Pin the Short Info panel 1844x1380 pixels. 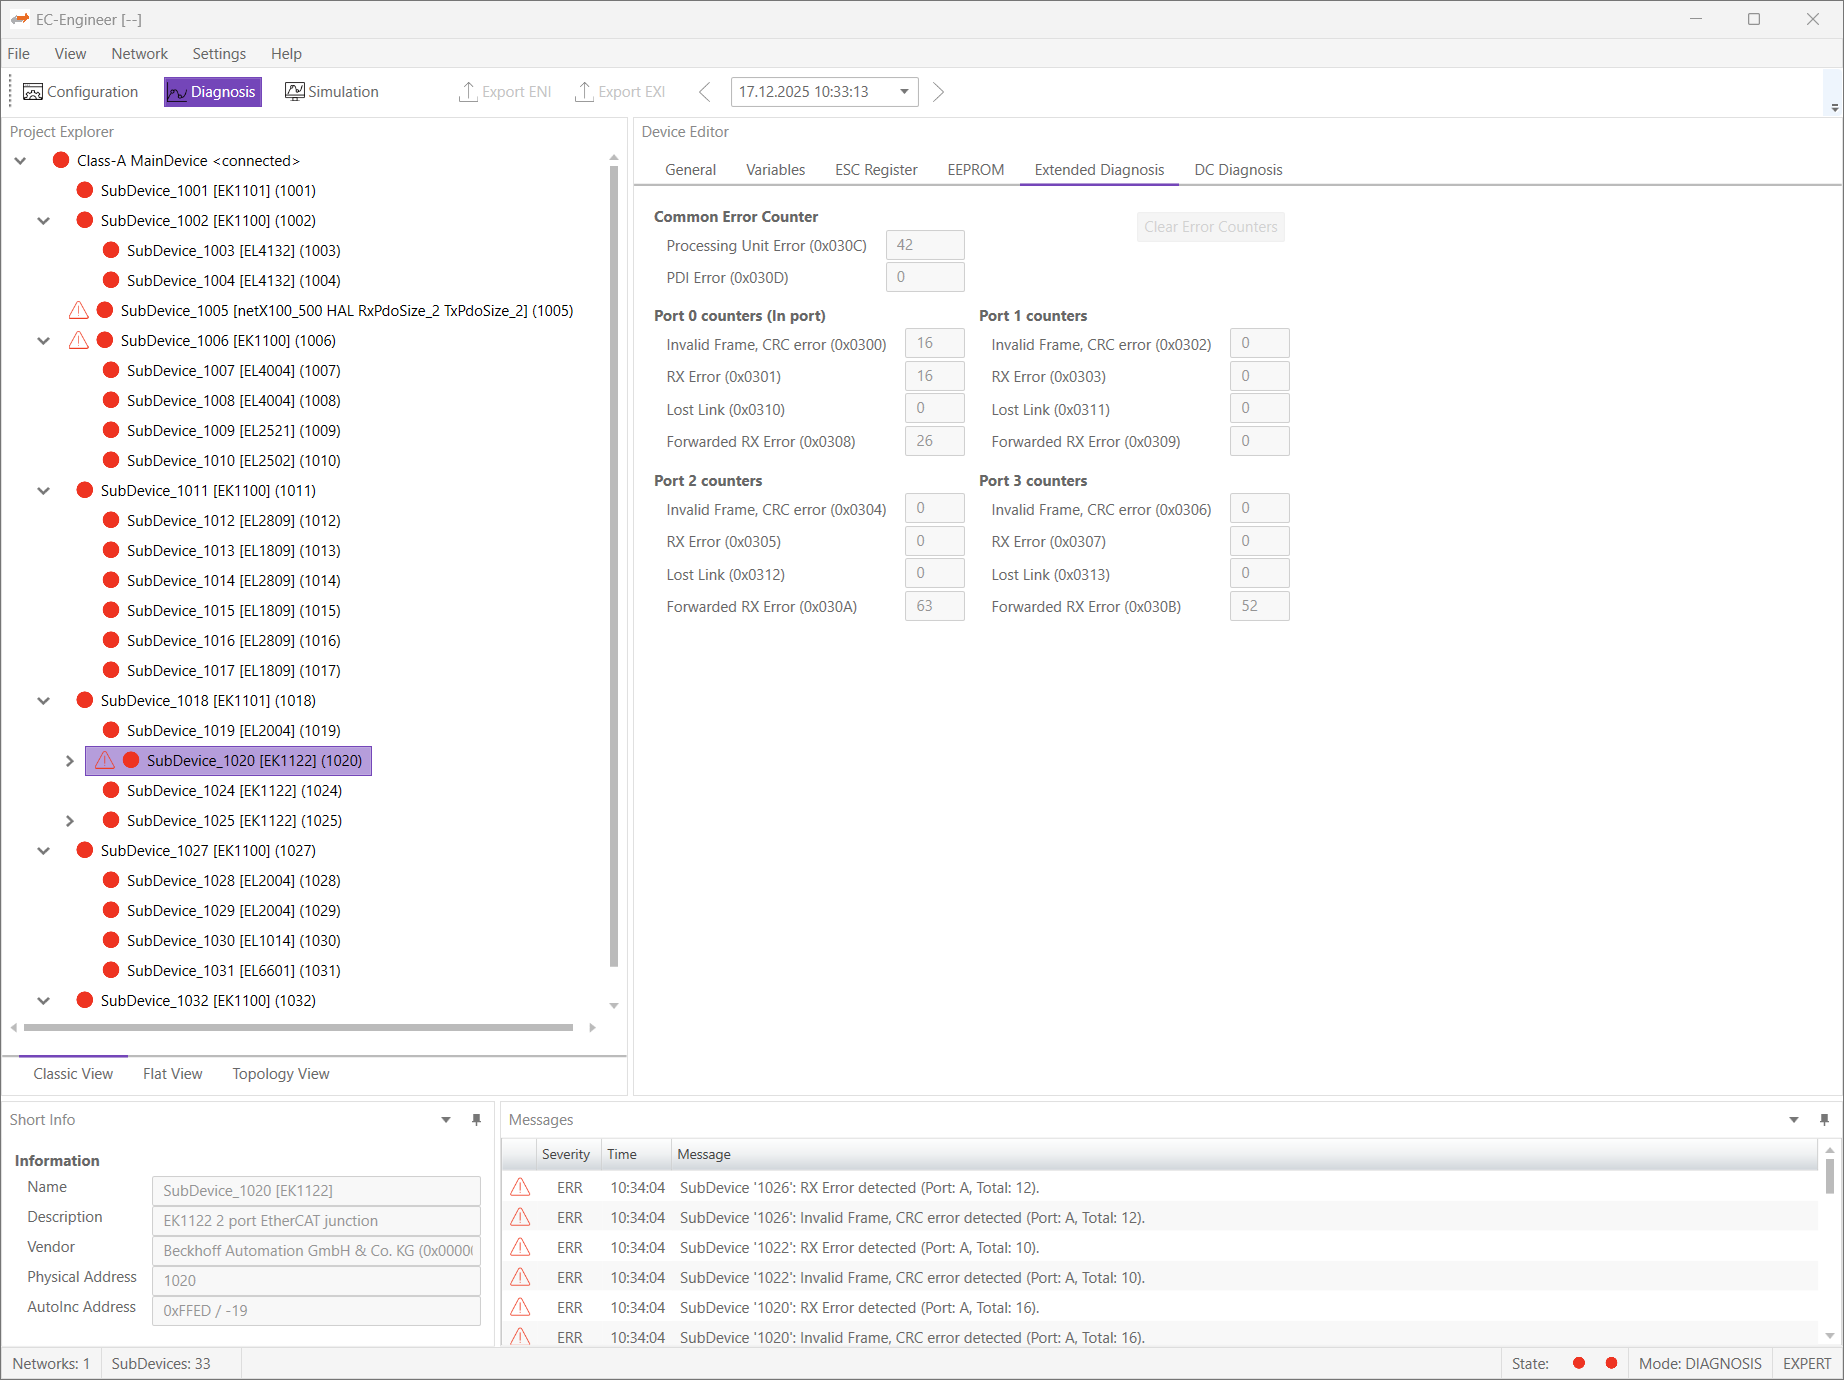tap(476, 1119)
